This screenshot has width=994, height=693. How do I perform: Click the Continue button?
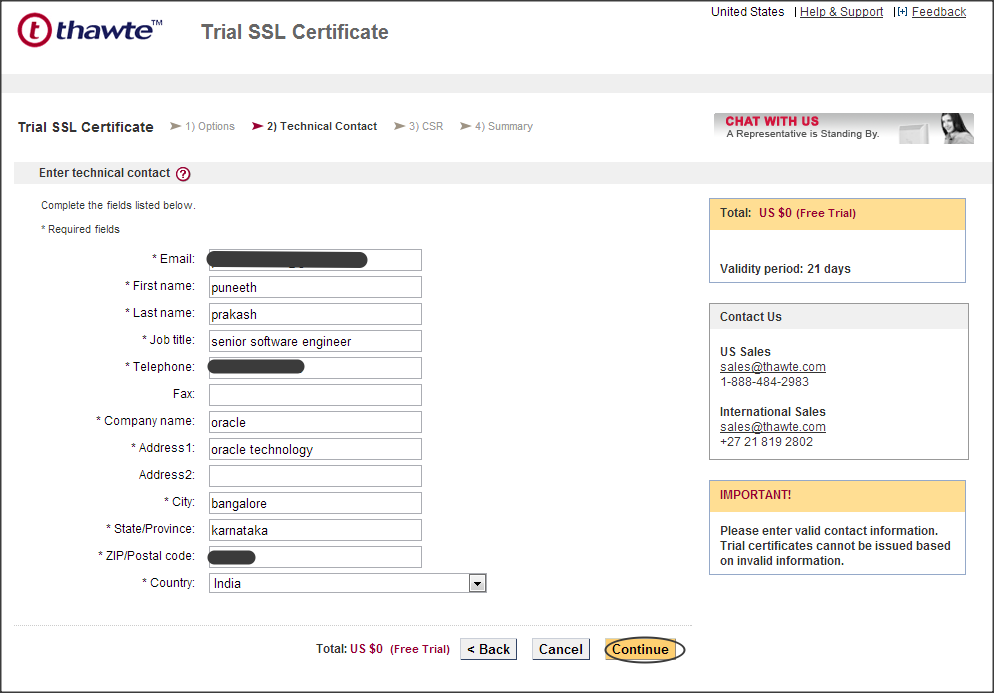pyautogui.click(x=640, y=649)
